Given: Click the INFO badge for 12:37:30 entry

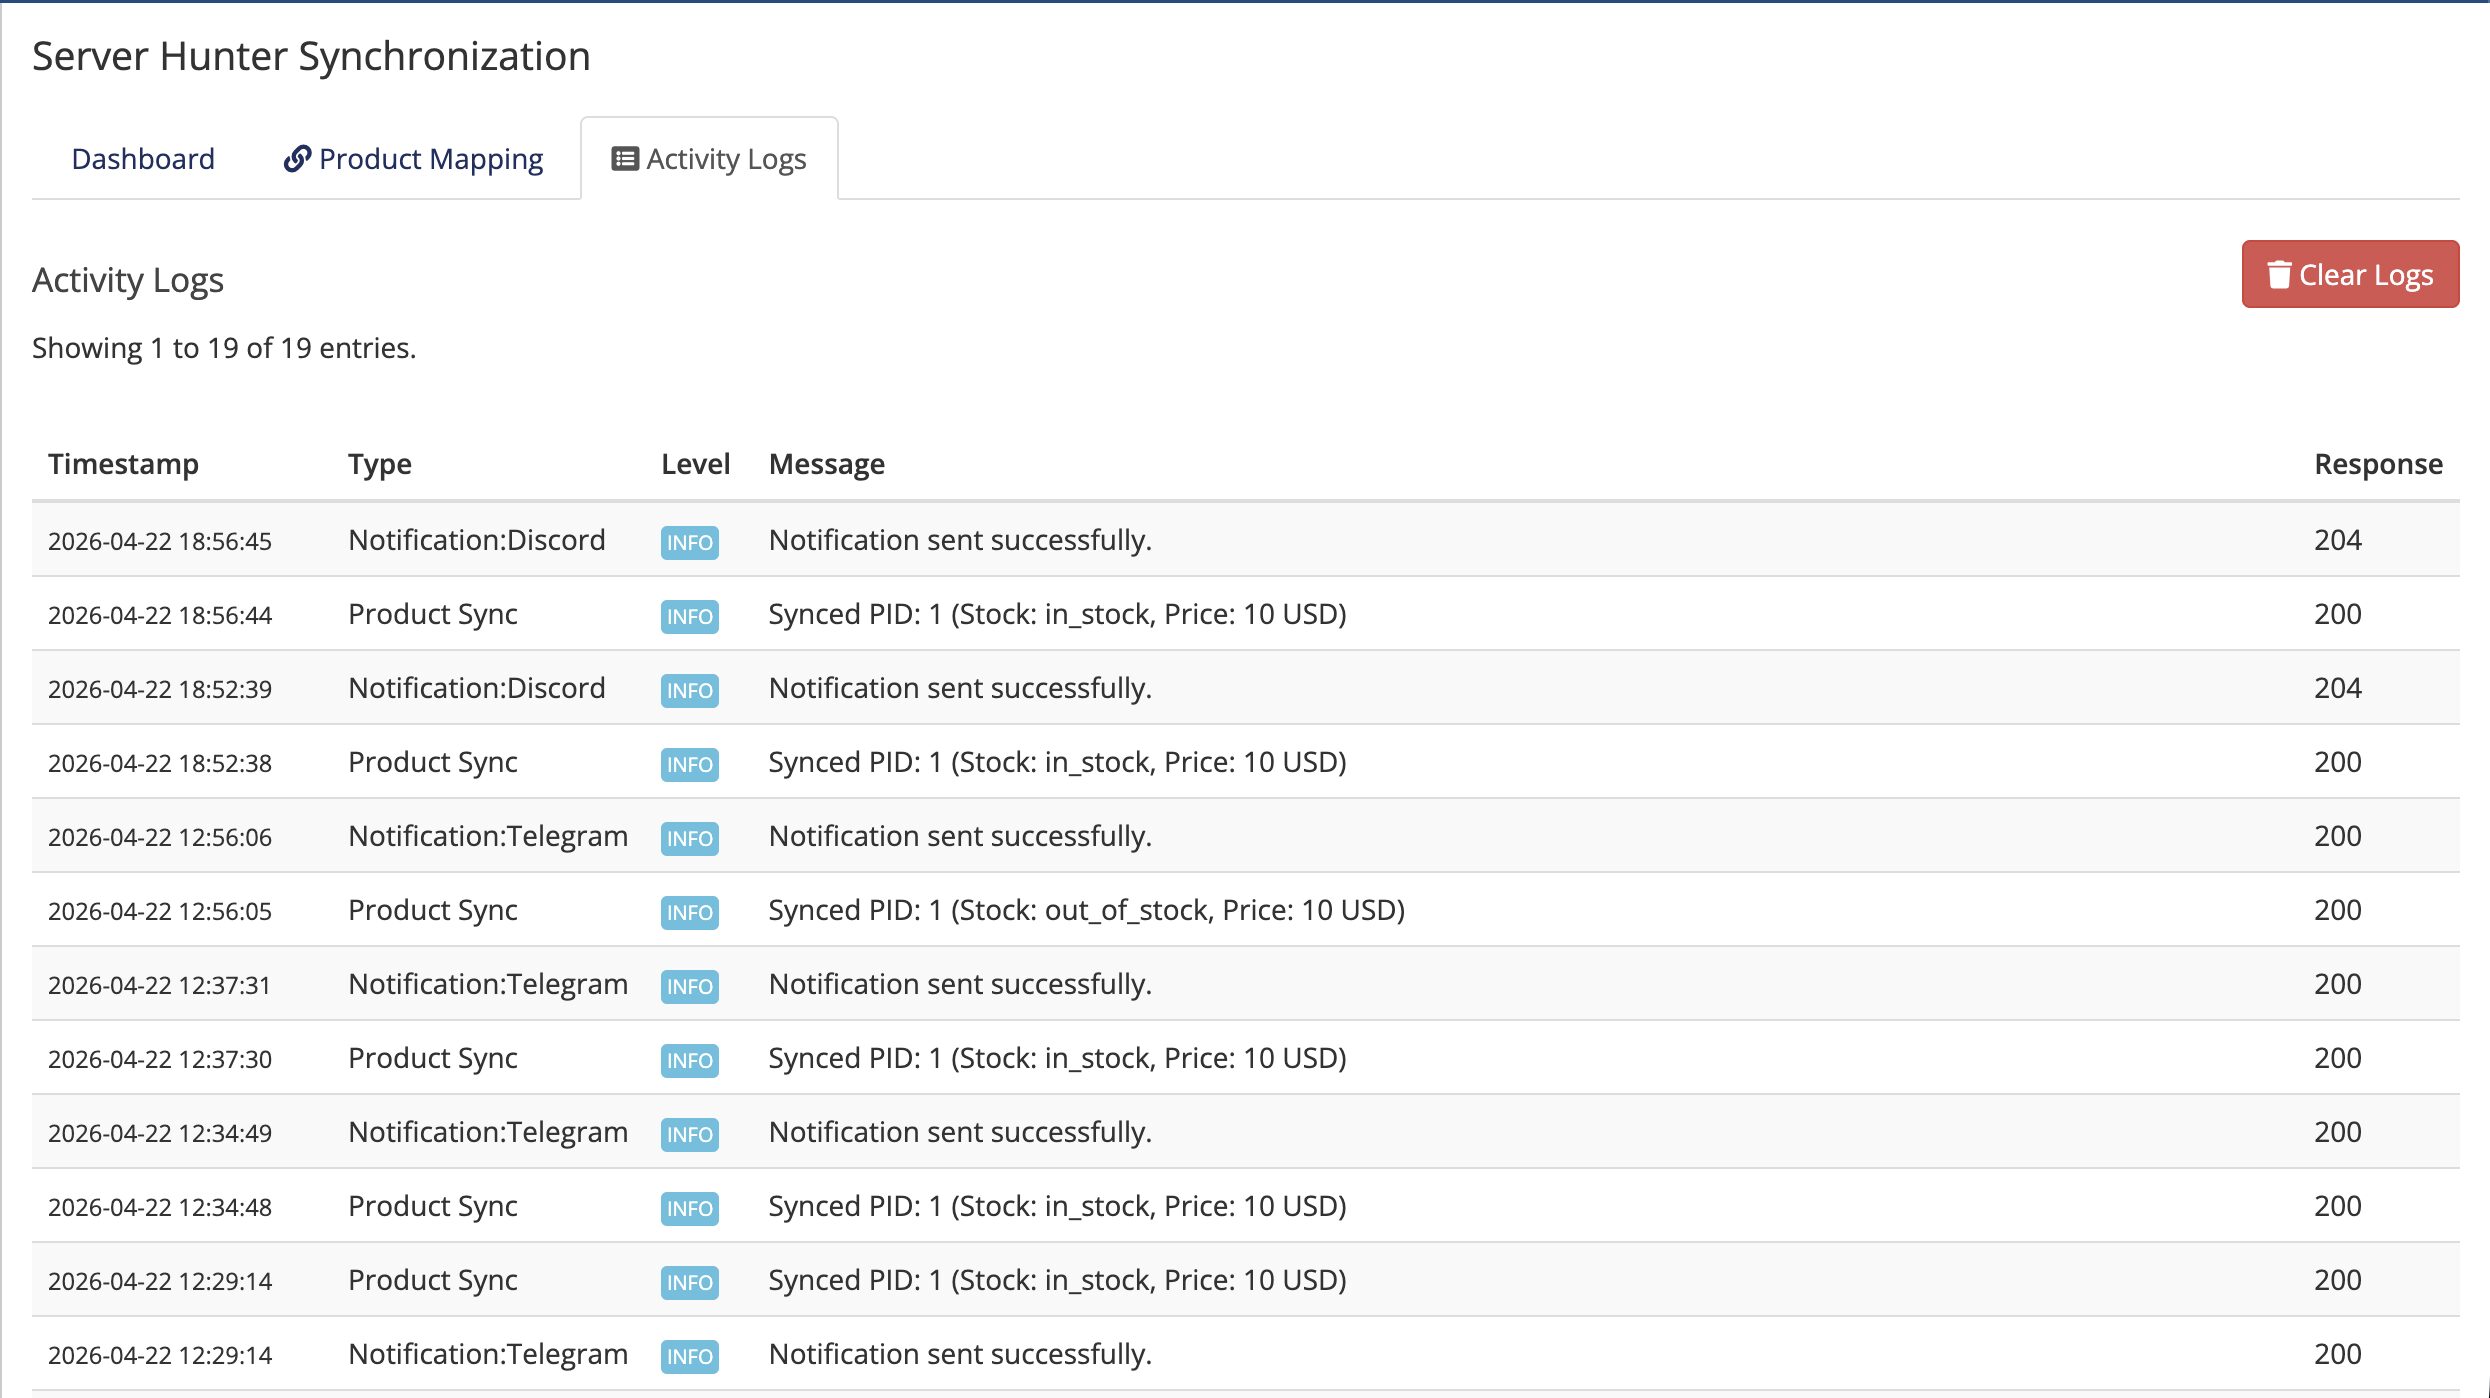Looking at the screenshot, I should (x=689, y=1060).
